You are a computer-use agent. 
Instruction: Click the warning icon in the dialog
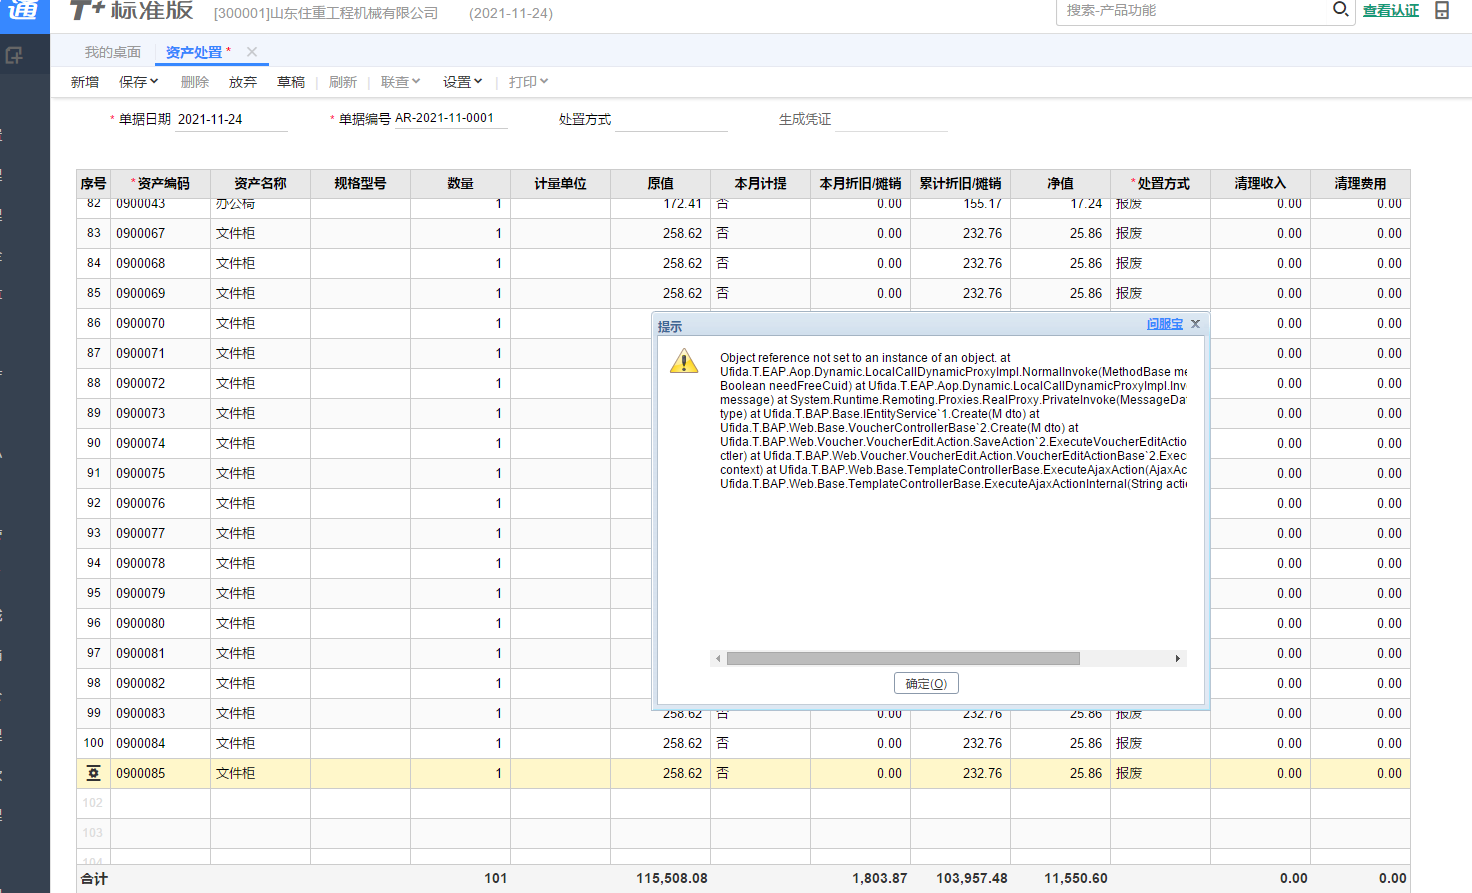pyautogui.click(x=684, y=361)
